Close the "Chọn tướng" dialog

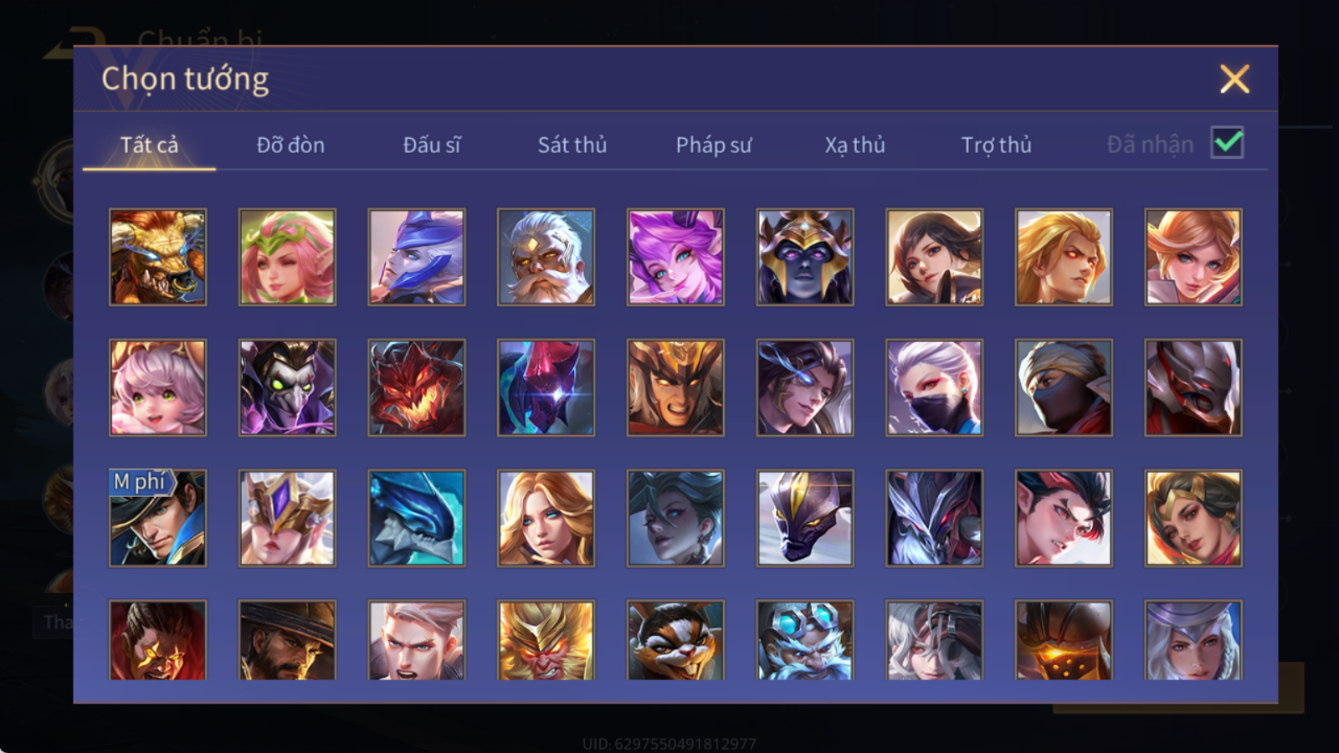(1235, 79)
